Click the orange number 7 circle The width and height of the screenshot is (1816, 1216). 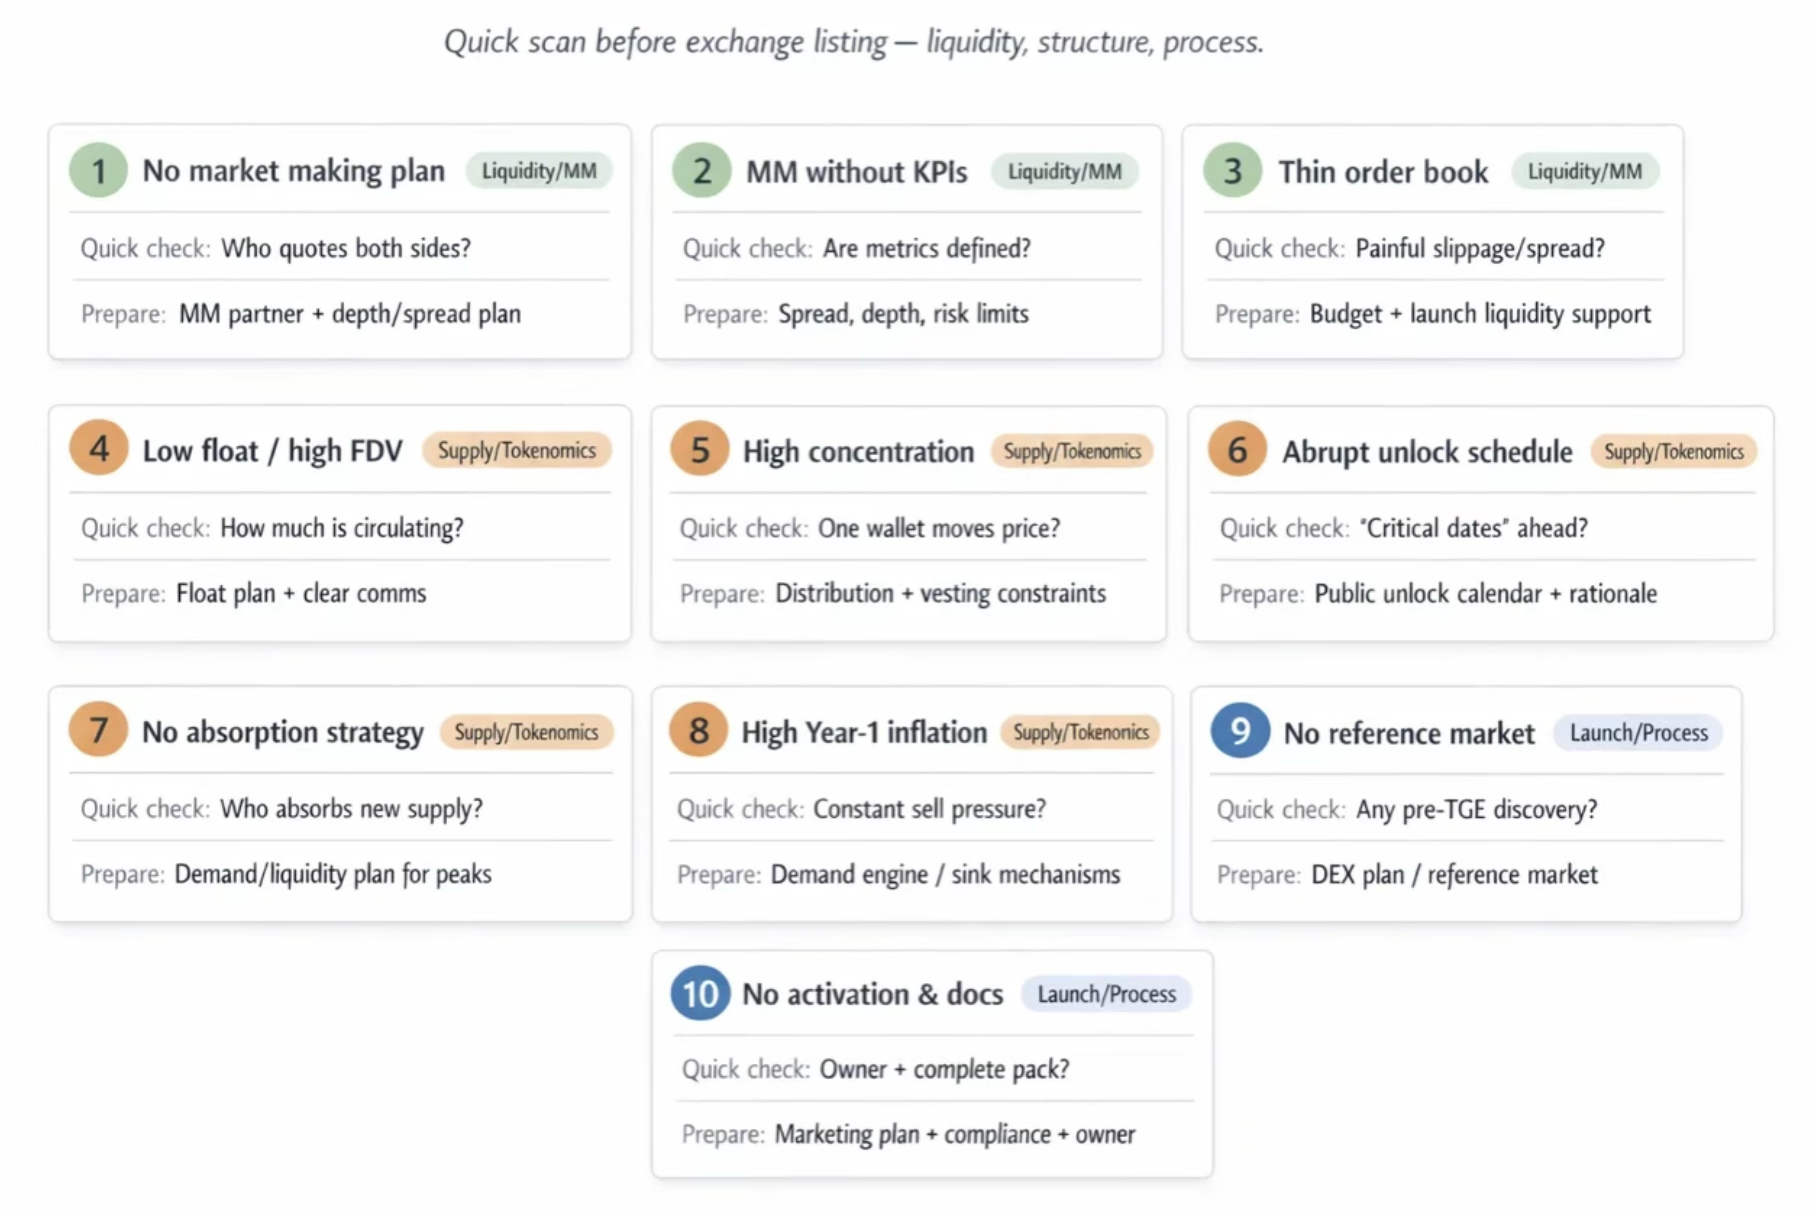(x=98, y=730)
